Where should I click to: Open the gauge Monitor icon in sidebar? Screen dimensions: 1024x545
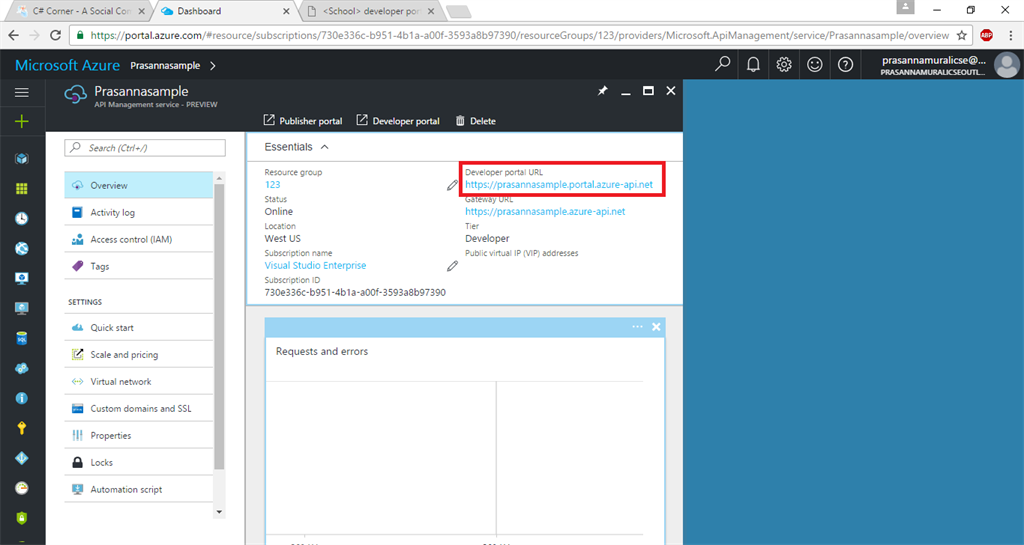[x=22, y=488]
